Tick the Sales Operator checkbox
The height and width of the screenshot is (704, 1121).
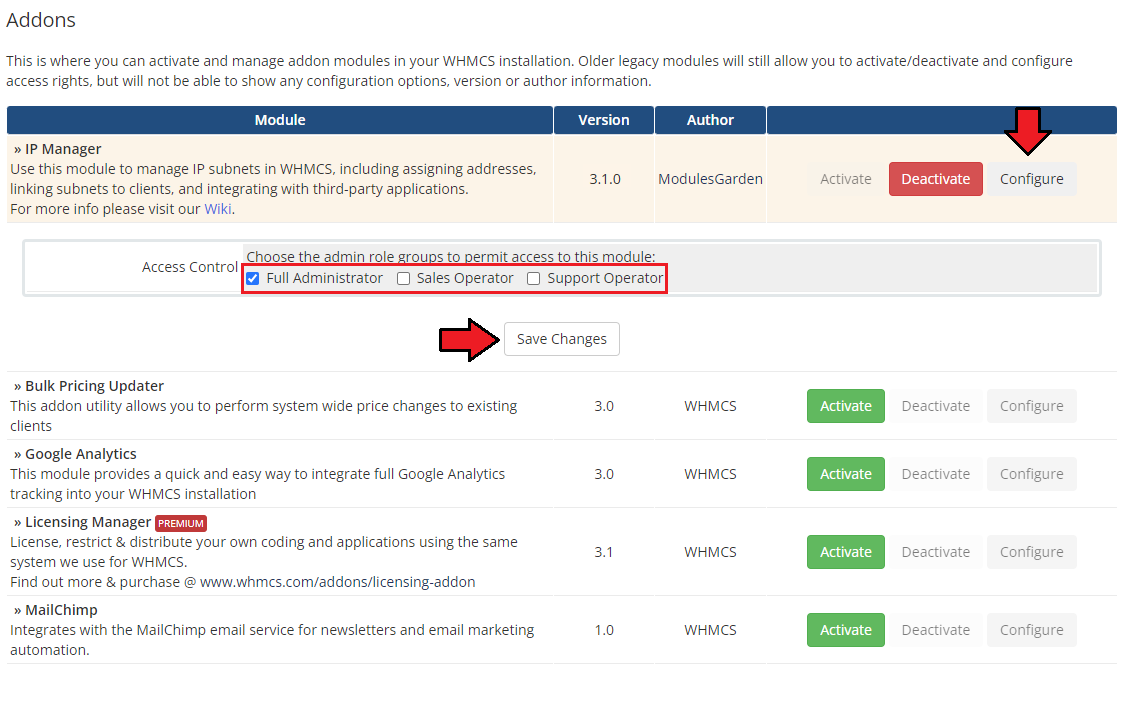(403, 279)
